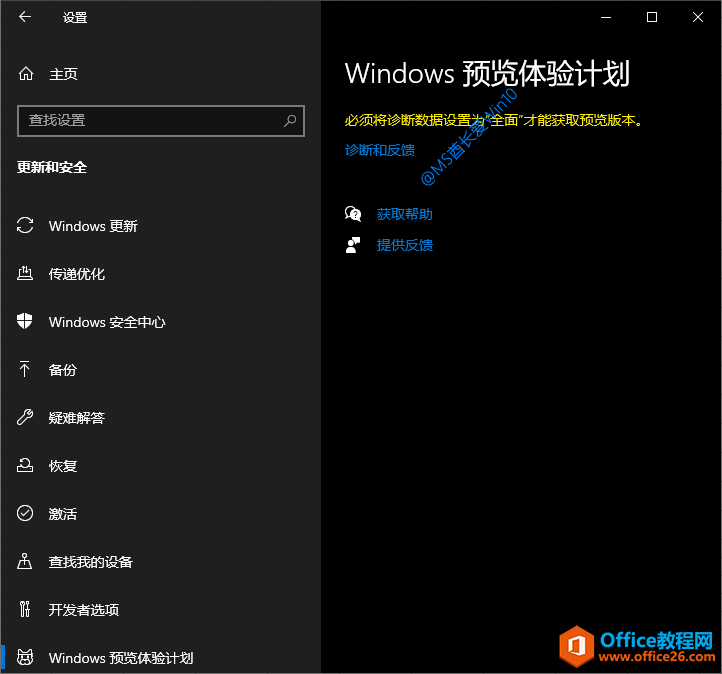This screenshot has width=722, height=674.
Task: Click the Windows 安全中心 shield icon
Action: 25,321
